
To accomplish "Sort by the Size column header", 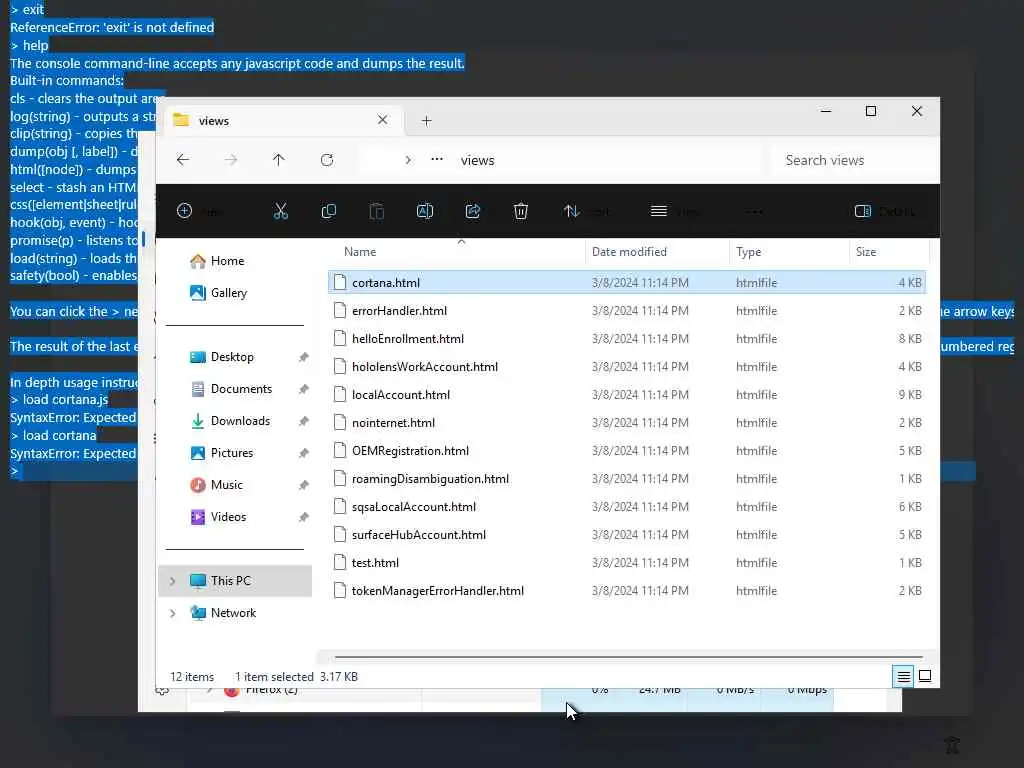I will click(889, 251).
